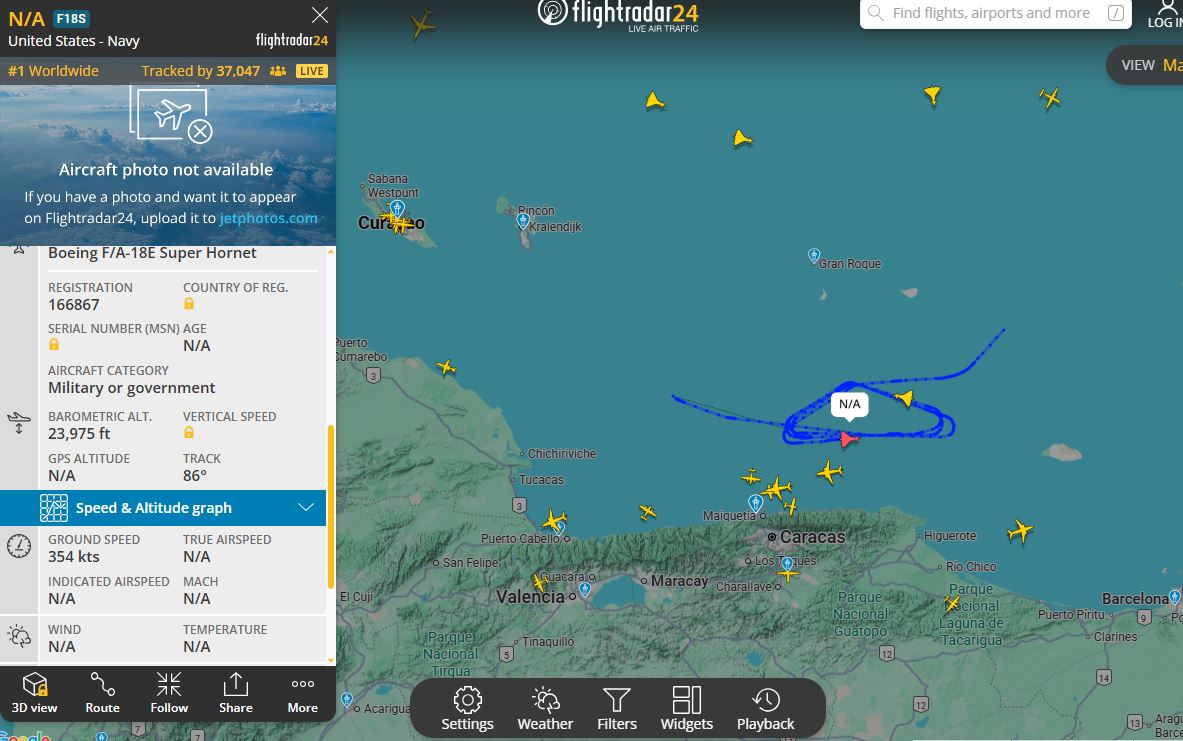Open the More options menu
Viewport: 1183px width, 741px height.
(x=303, y=693)
